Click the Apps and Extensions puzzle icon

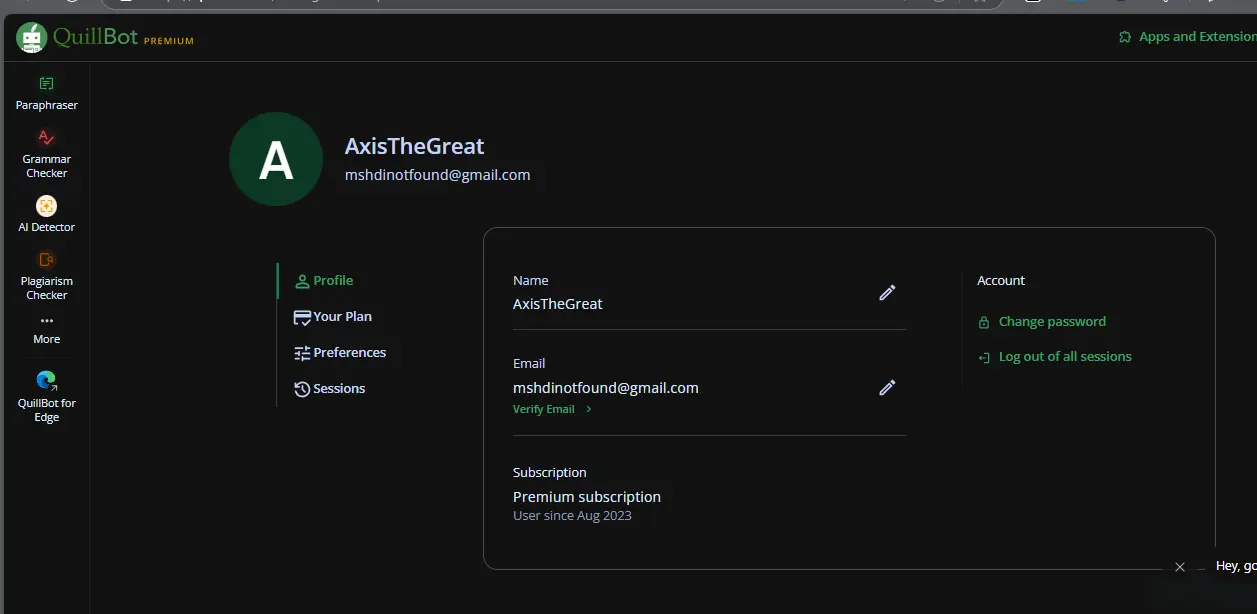[1125, 37]
